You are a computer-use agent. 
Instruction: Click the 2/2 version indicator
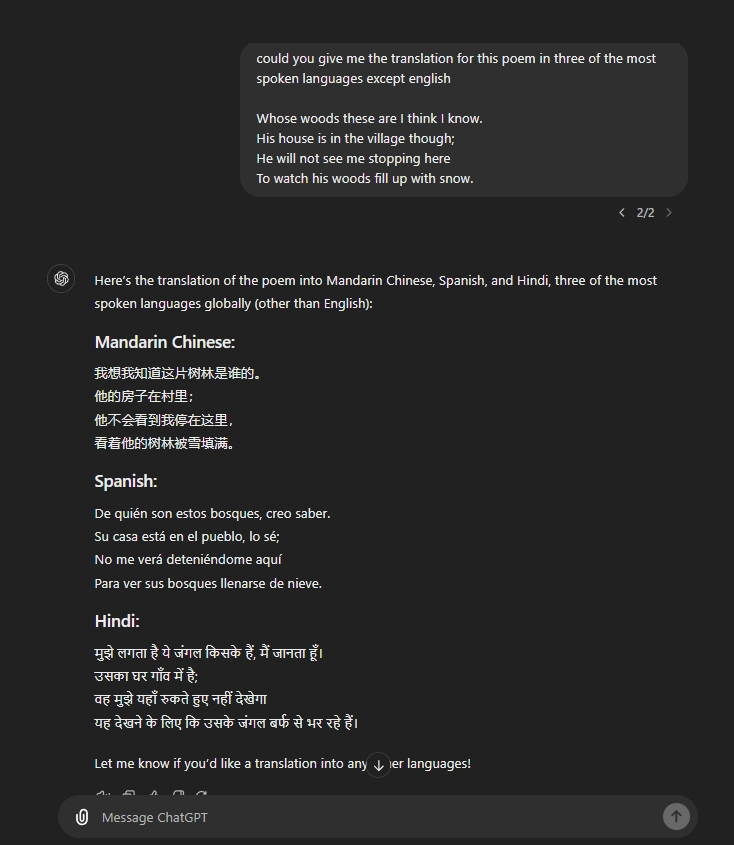tap(645, 212)
